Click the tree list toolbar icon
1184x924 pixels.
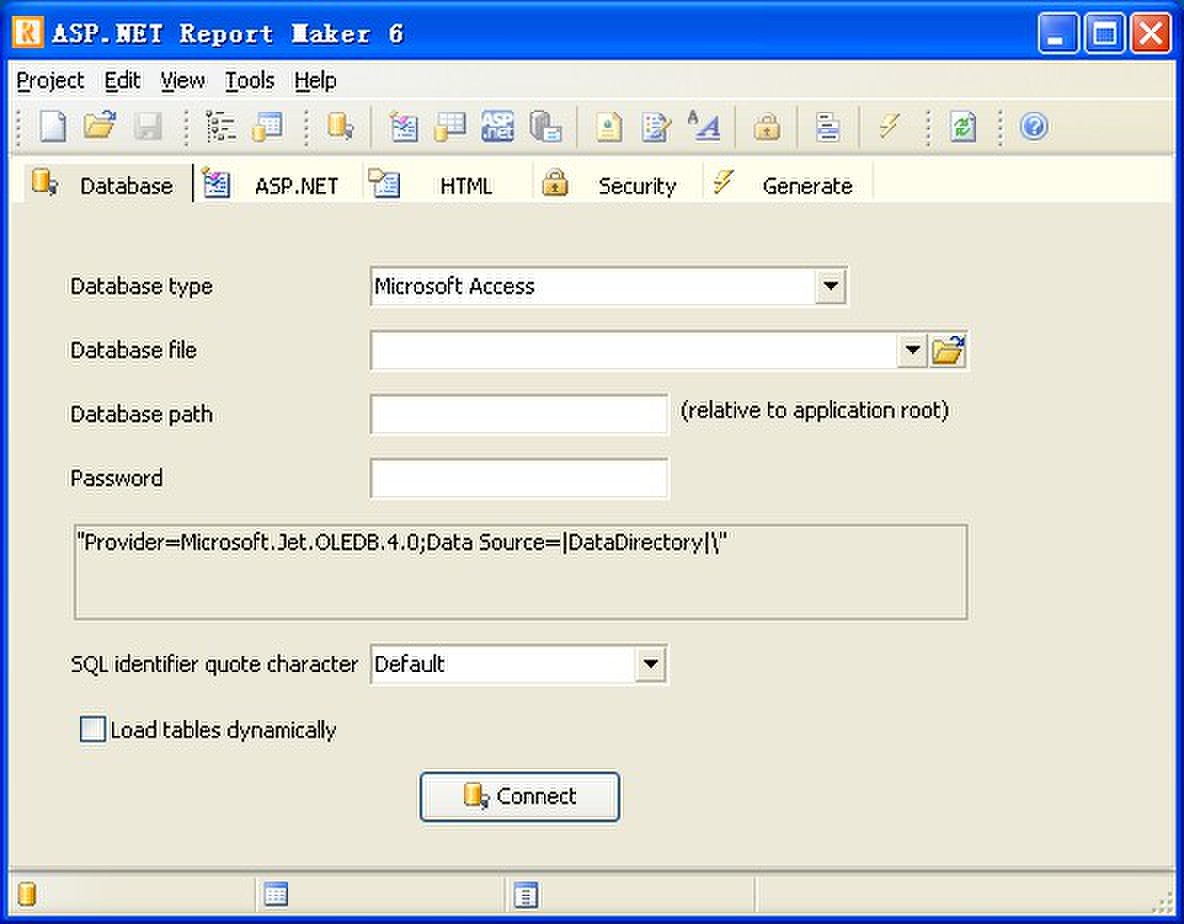(x=220, y=126)
